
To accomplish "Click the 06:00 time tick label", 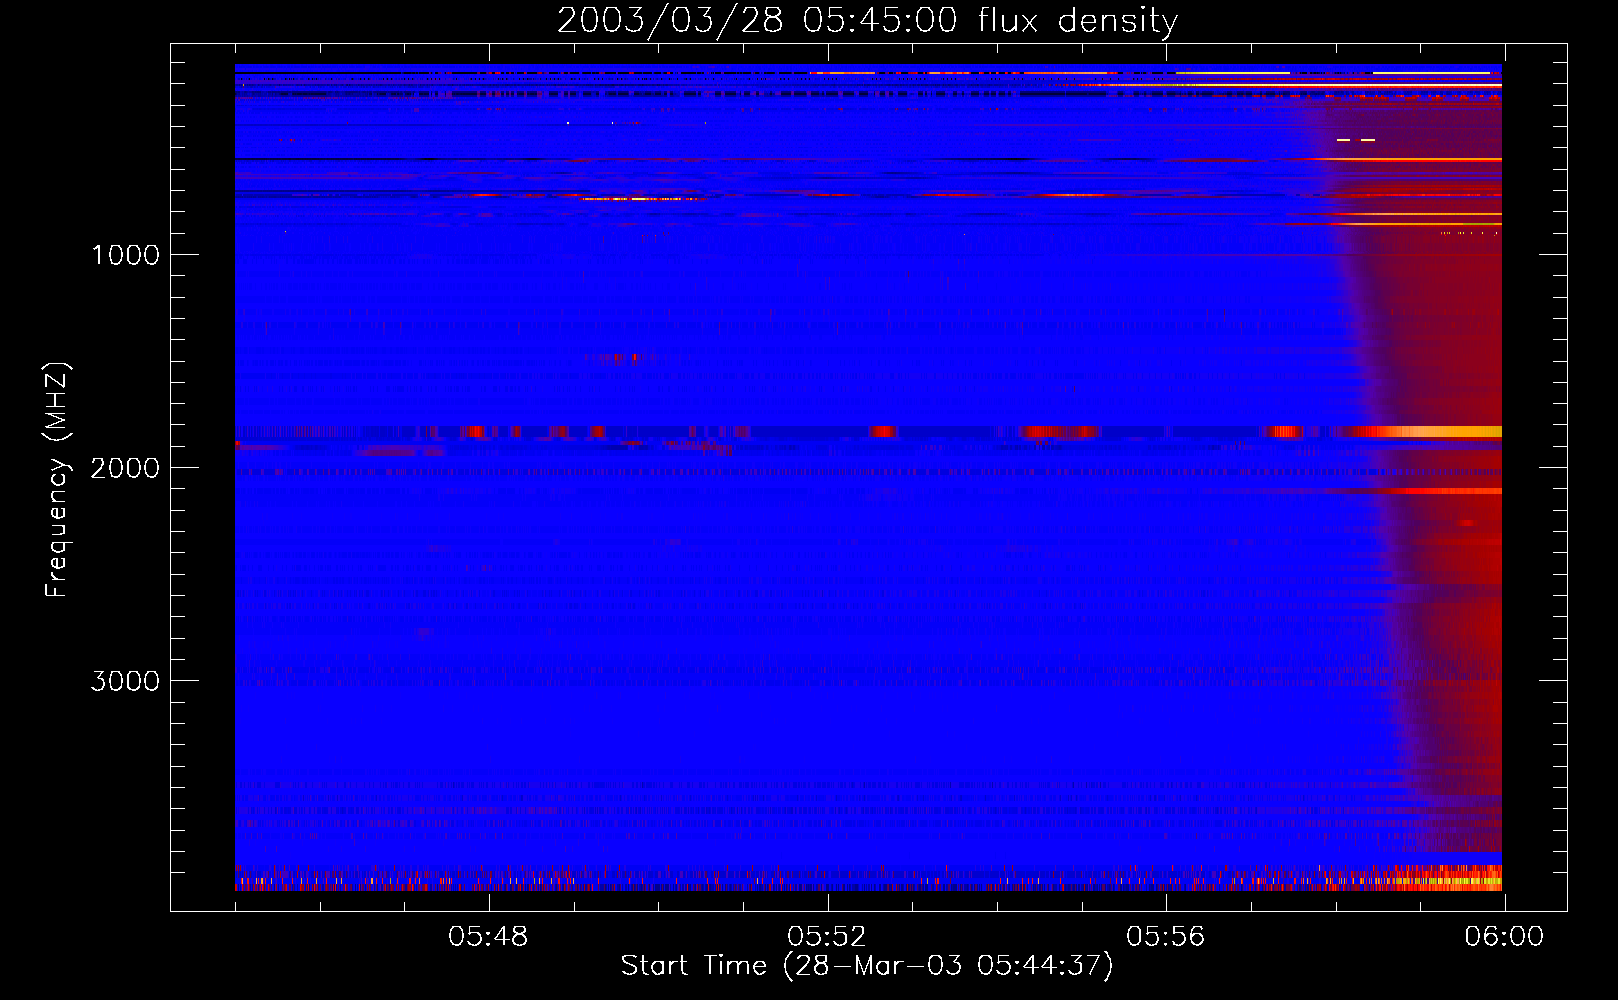I will pyautogui.click(x=1504, y=937).
